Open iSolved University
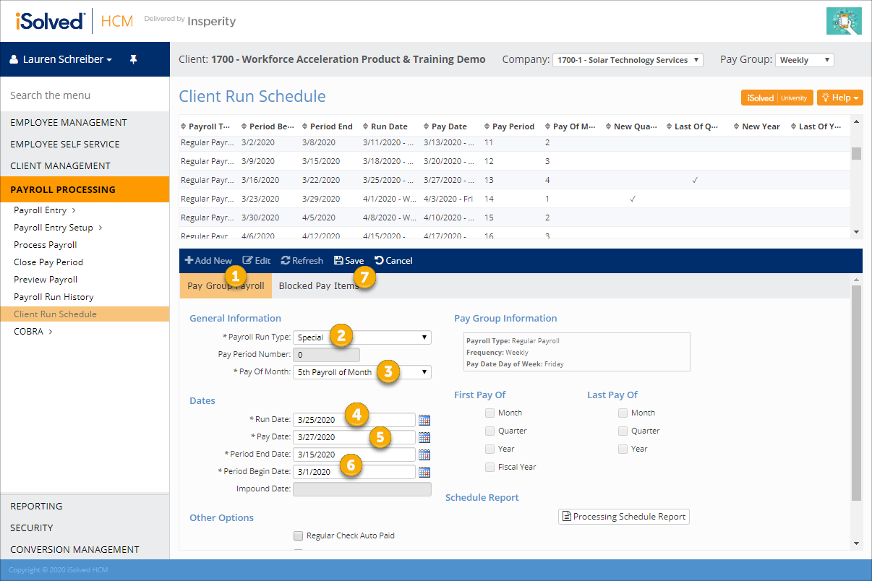Image resolution: width=872 pixels, height=581 pixels. click(x=777, y=98)
